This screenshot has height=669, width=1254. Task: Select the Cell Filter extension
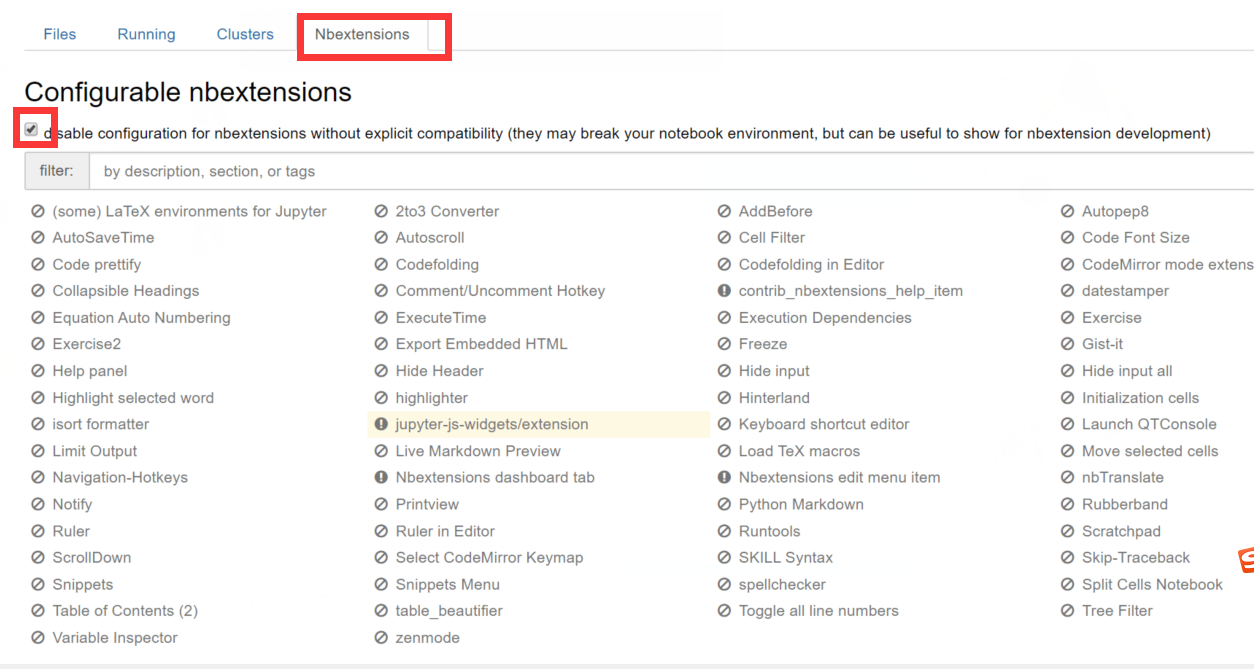pyautogui.click(x=772, y=238)
